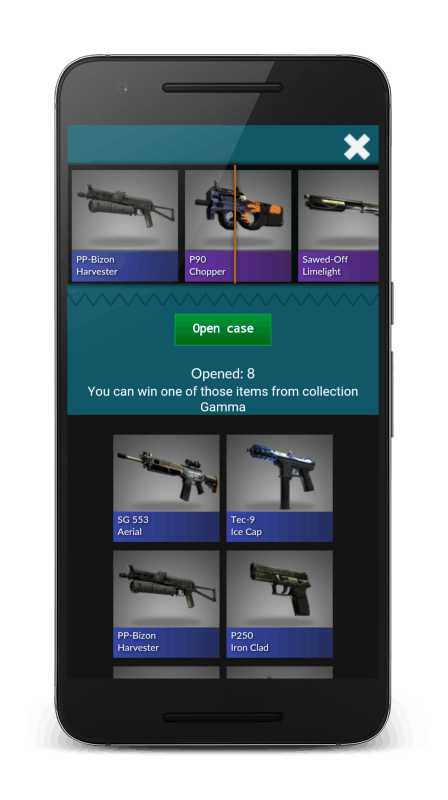Select the Sawed-Off shotgun image in roulette
Image resolution: width=448 pixels, height=800 pixels.
coord(338,210)
